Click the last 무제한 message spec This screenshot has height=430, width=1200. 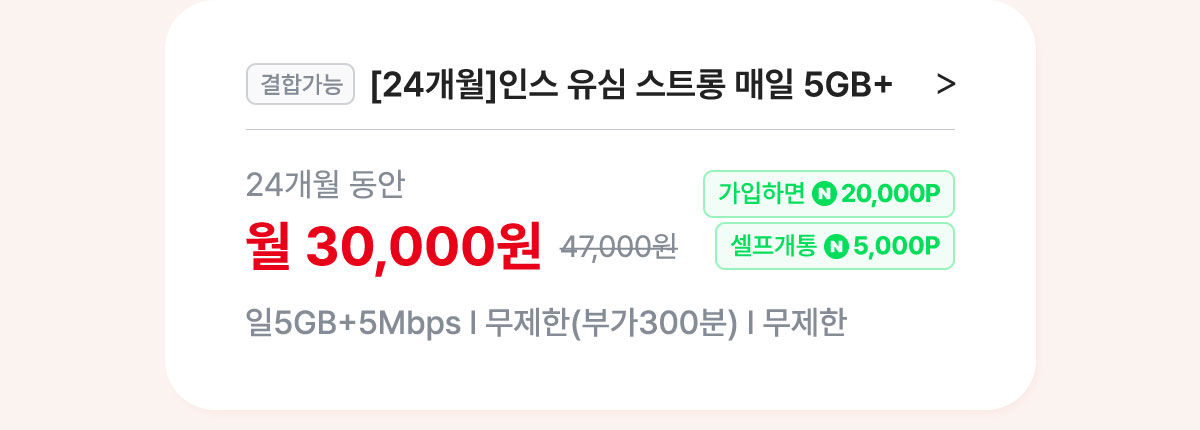tap(804, 325)
